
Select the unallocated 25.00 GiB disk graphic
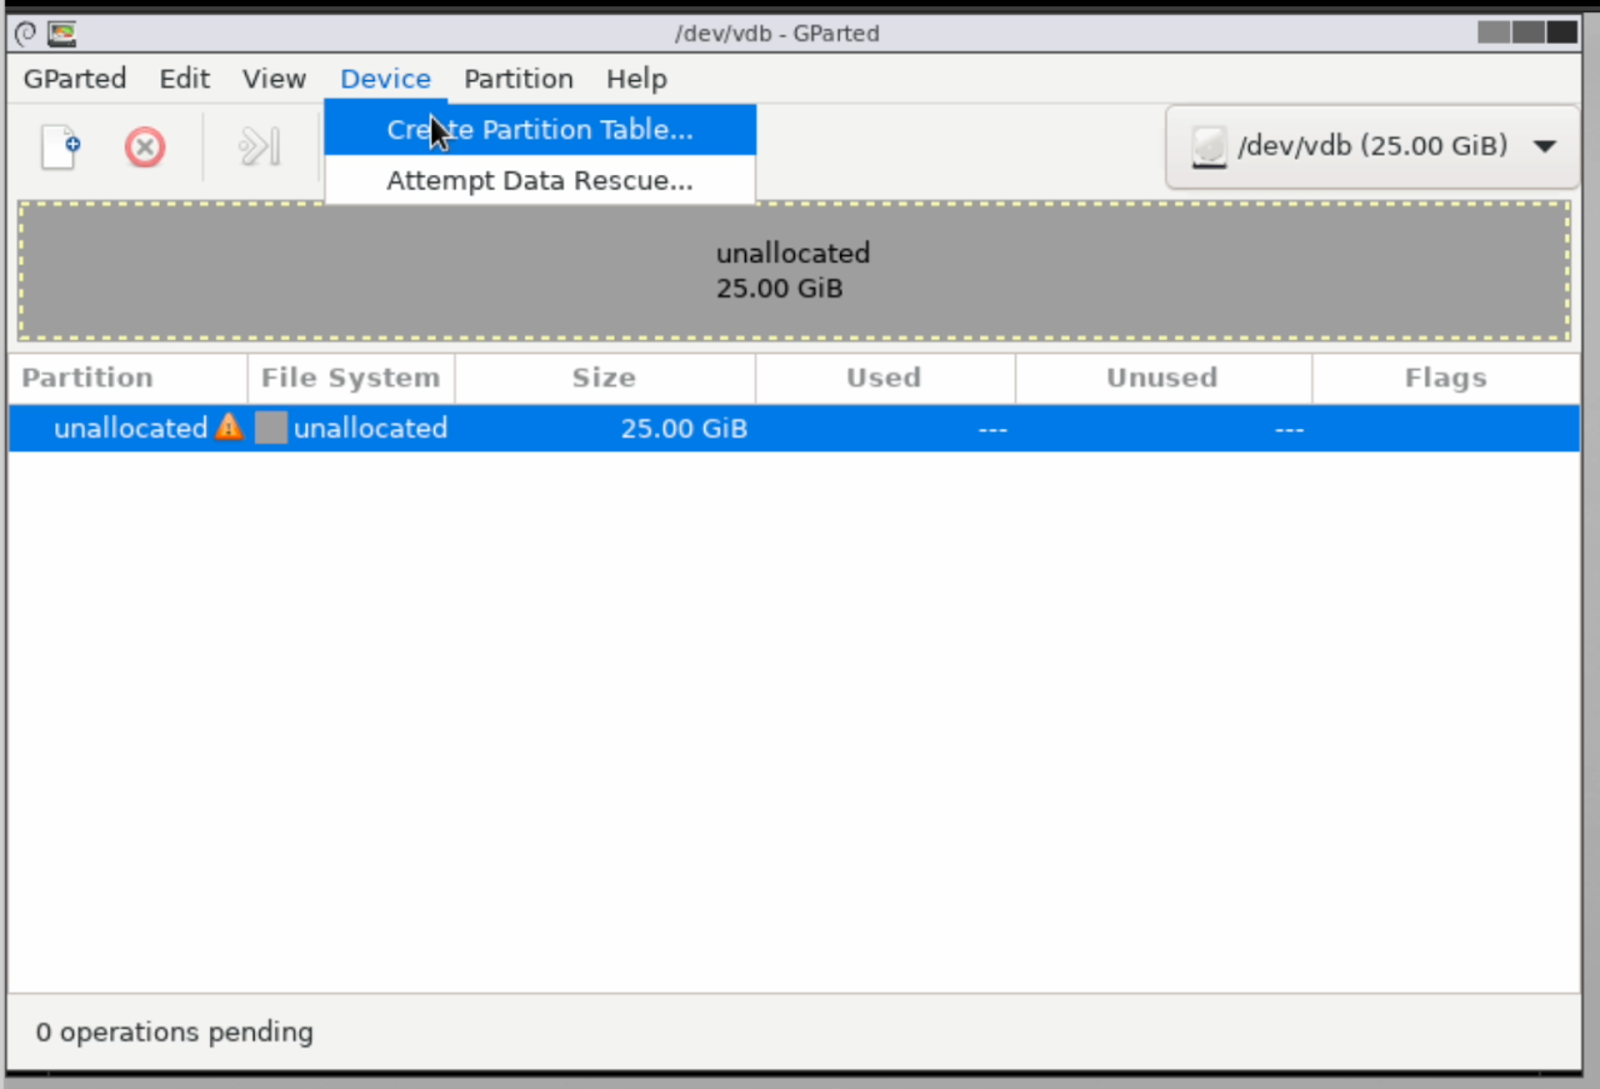click(x=793, y=271)
